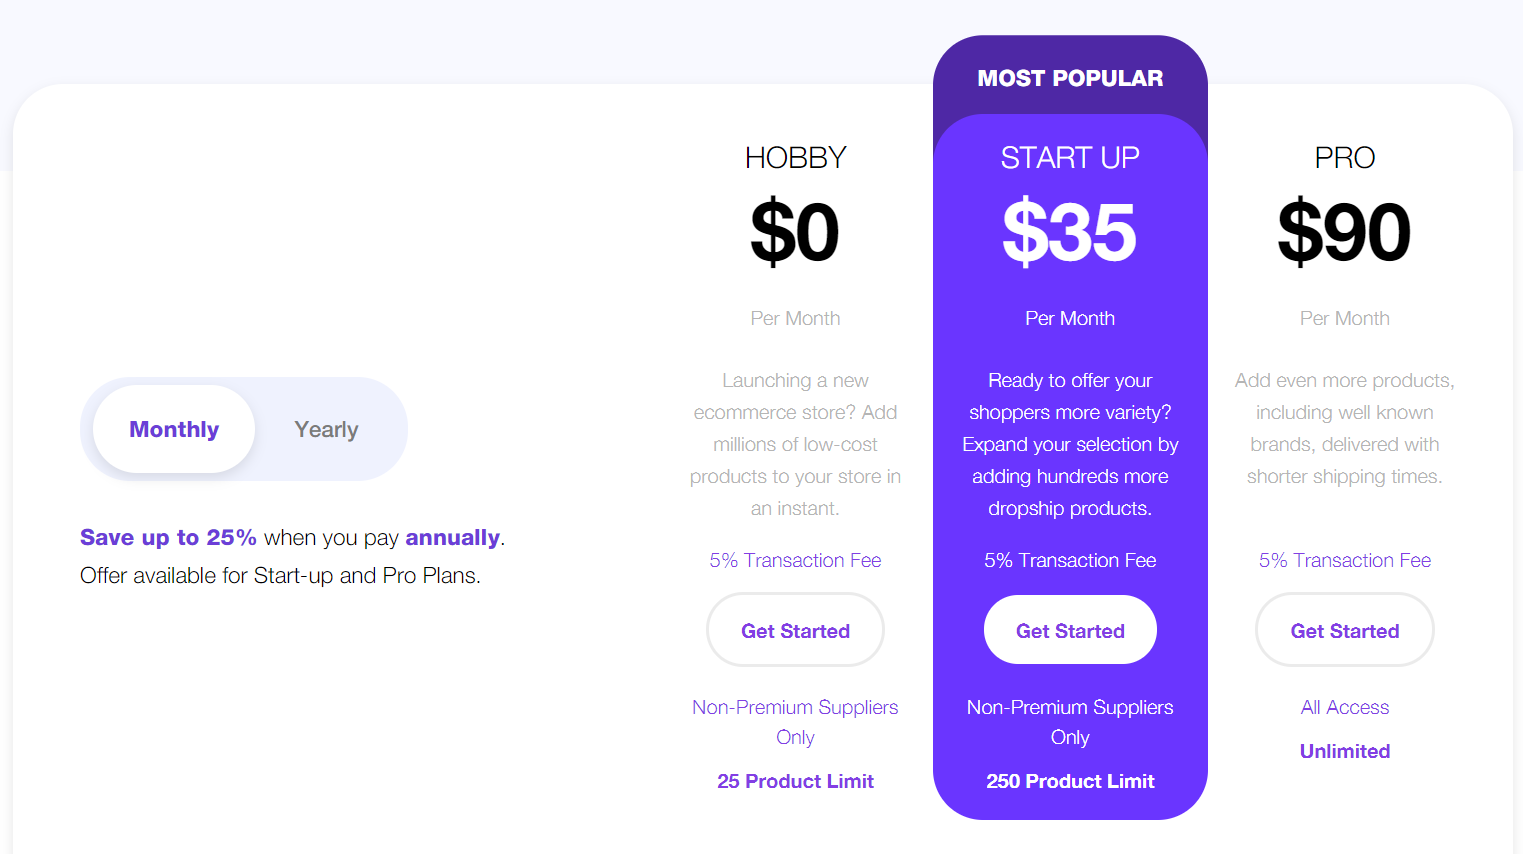Switch billing to Monthly

(174, 429)
